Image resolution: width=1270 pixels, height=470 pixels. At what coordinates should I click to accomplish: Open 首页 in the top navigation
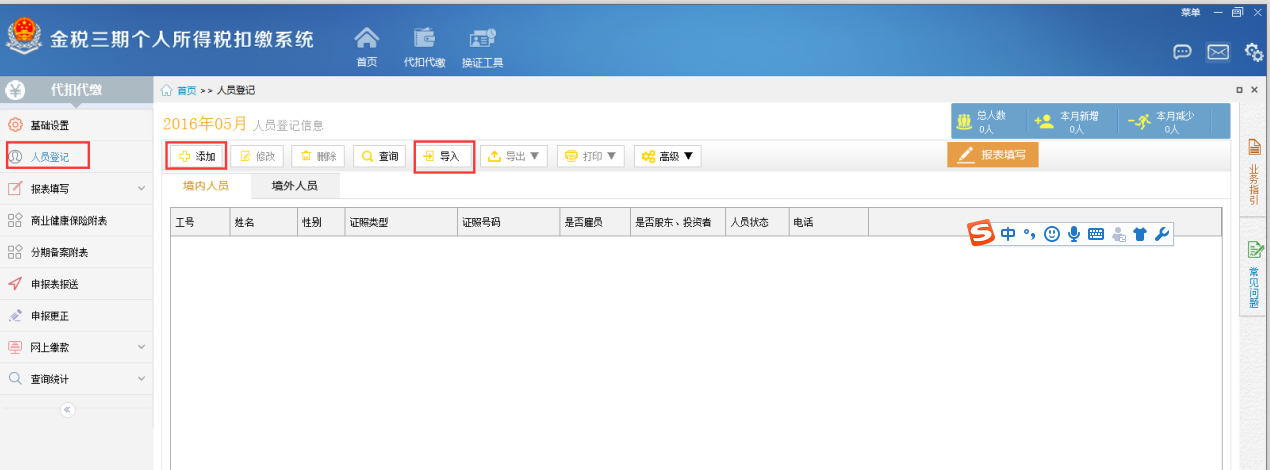coord(367,47)
